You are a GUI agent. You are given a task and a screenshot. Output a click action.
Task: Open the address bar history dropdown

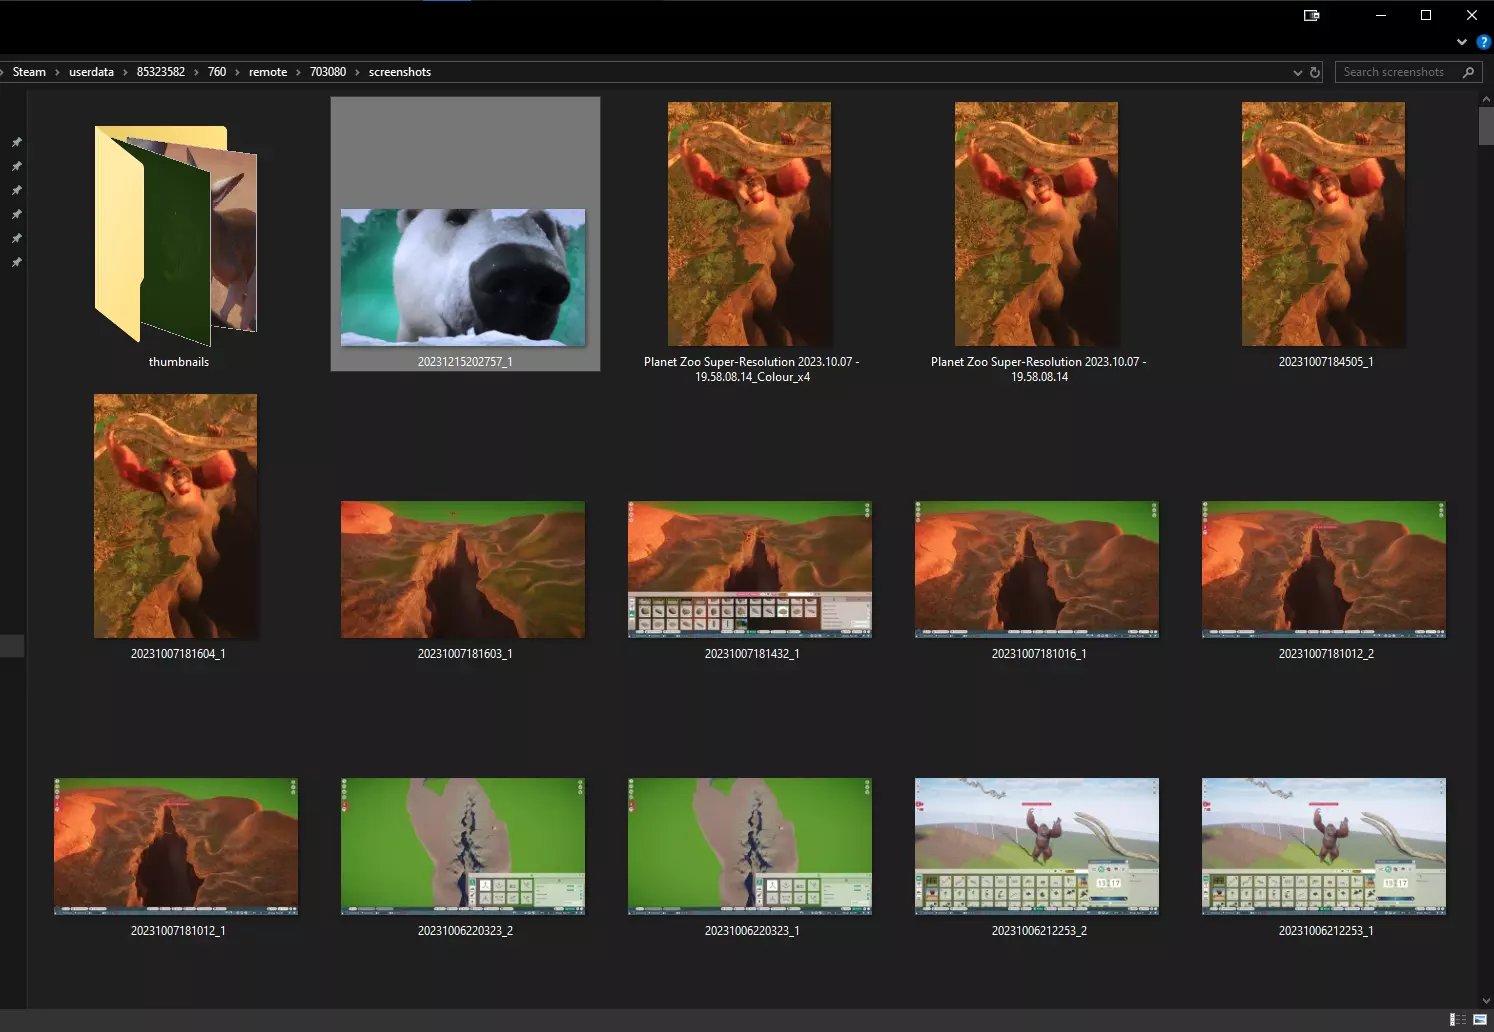pos(1297,72)
